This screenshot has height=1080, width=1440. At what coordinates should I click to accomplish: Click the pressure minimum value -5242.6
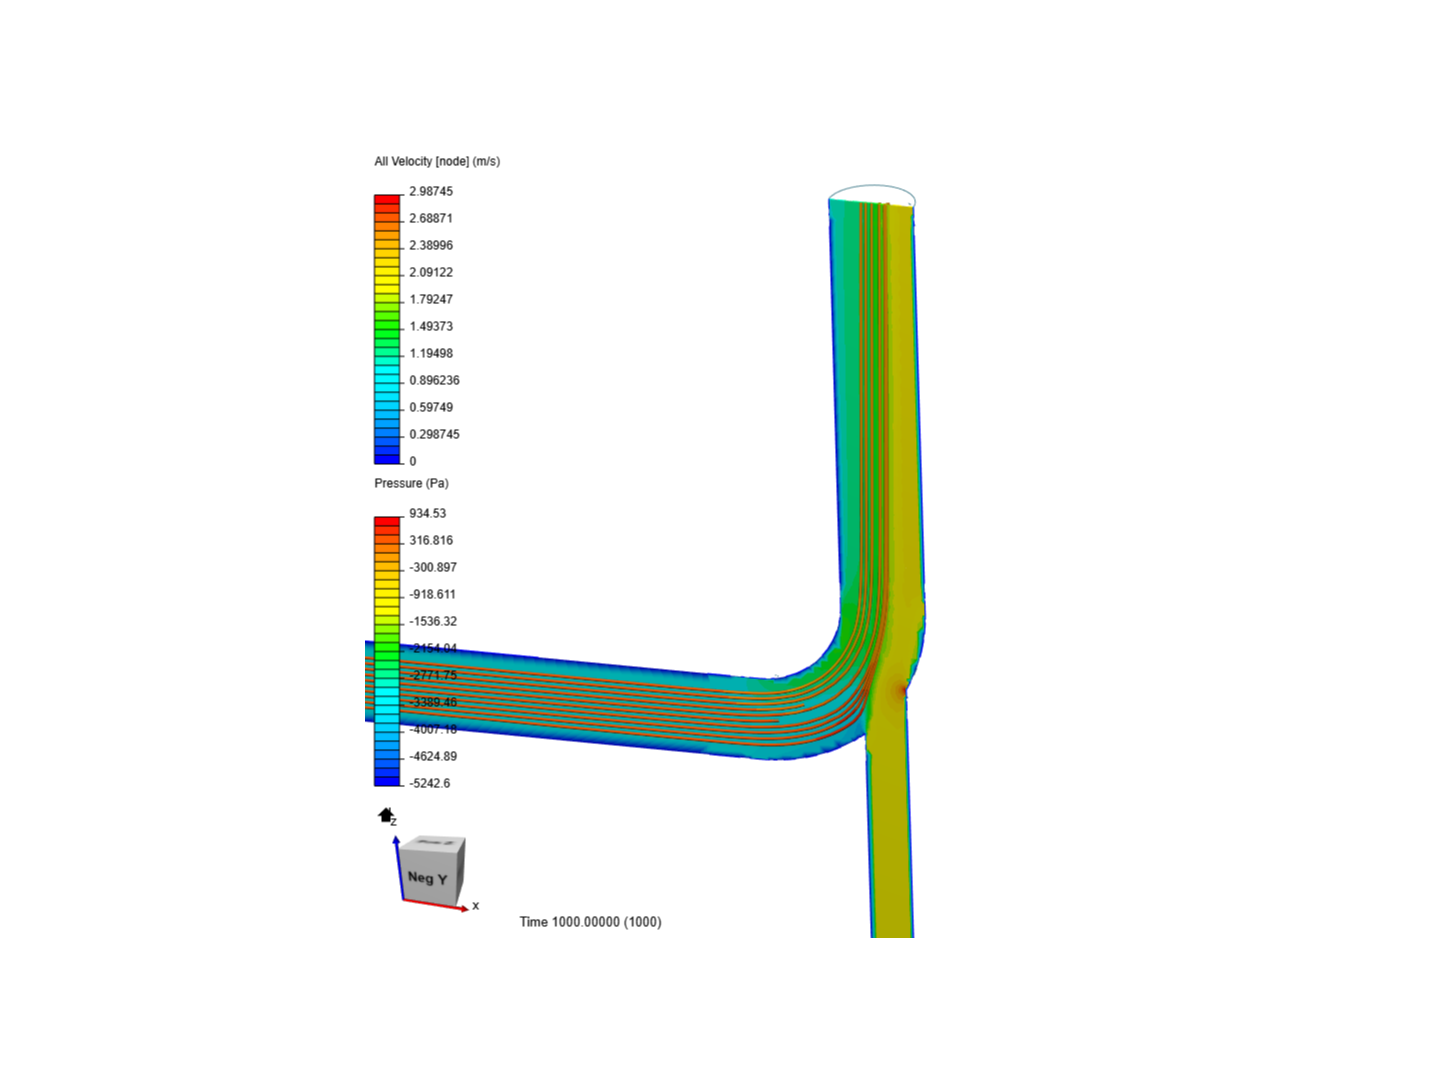pos(430,783)
